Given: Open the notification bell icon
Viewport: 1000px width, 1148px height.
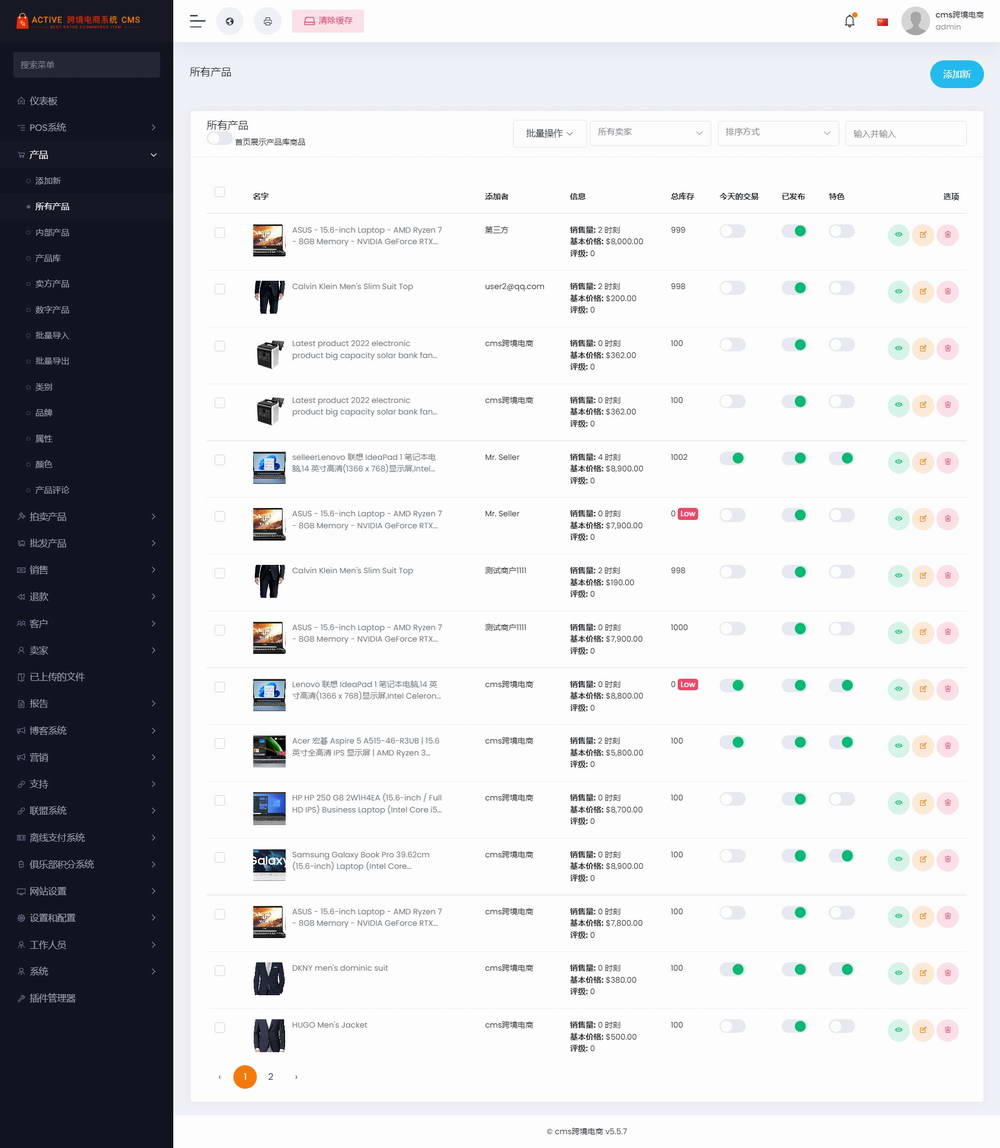Looking at the screenshot, I should pos(849,20).
